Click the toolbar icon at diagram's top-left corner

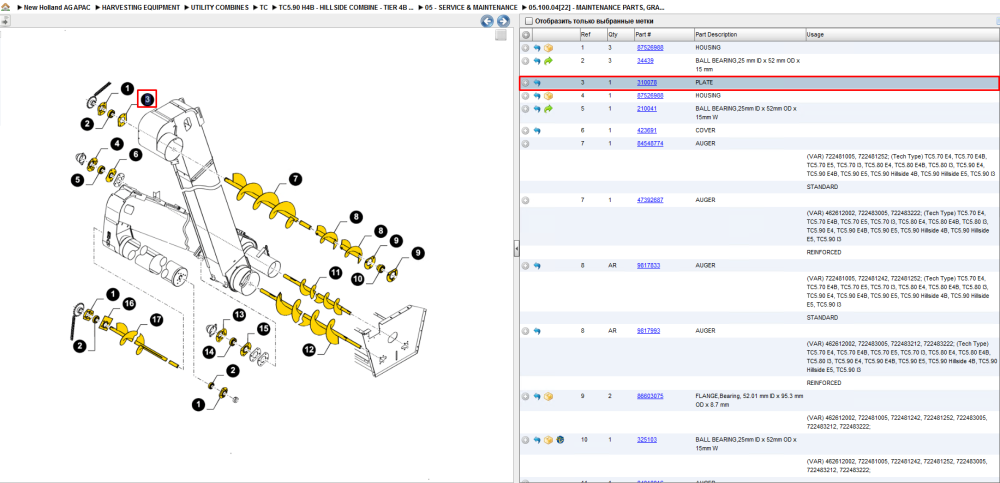[4, 21]
